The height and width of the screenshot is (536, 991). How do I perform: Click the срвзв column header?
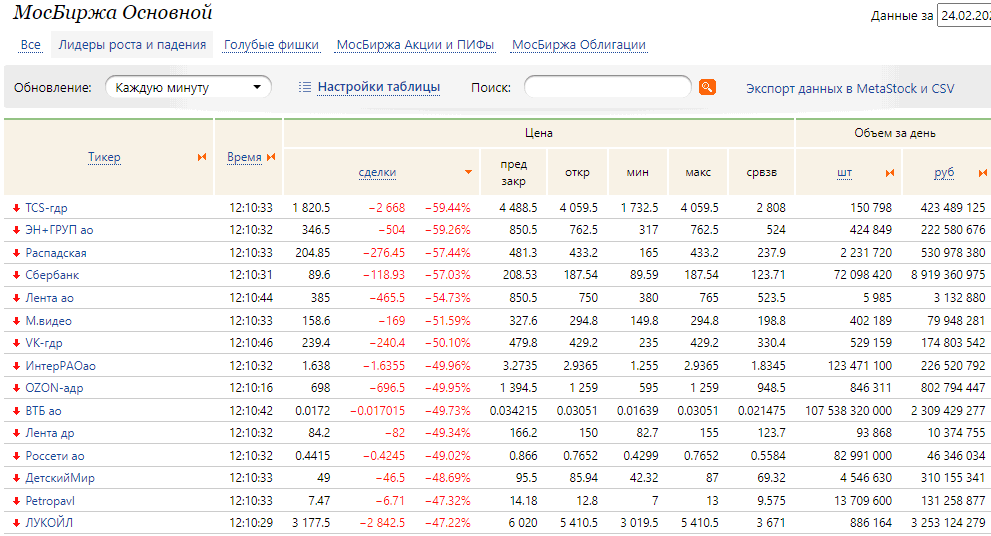(762, 173)
